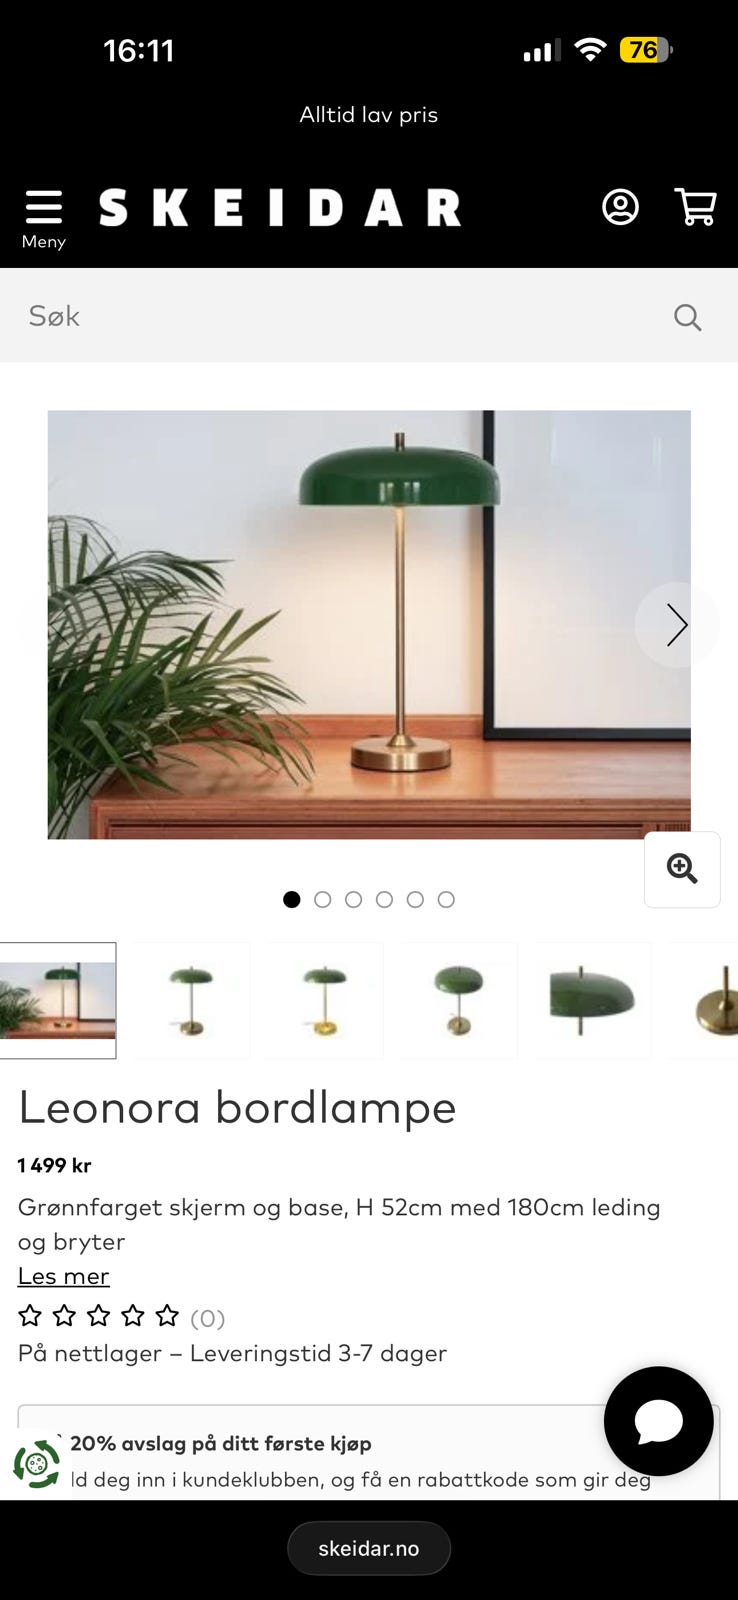Open the shopping cart icon
The height and width of the screenshot is (1600, 738).
pyautogui.click(x=696, y=207)
